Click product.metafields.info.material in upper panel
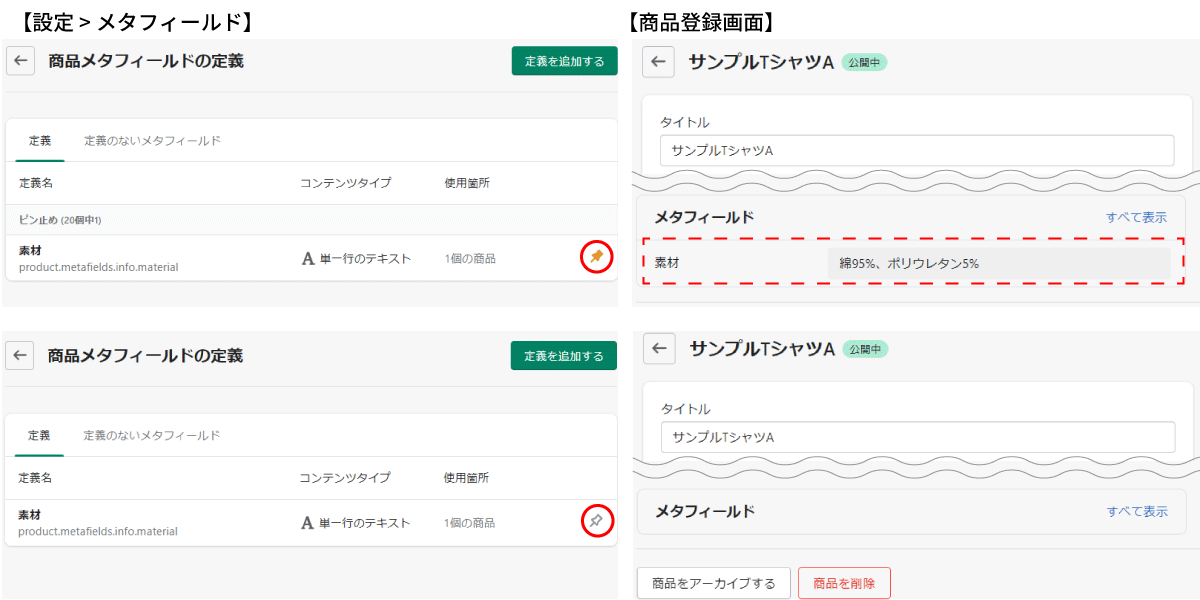 (x=98, y=267)
